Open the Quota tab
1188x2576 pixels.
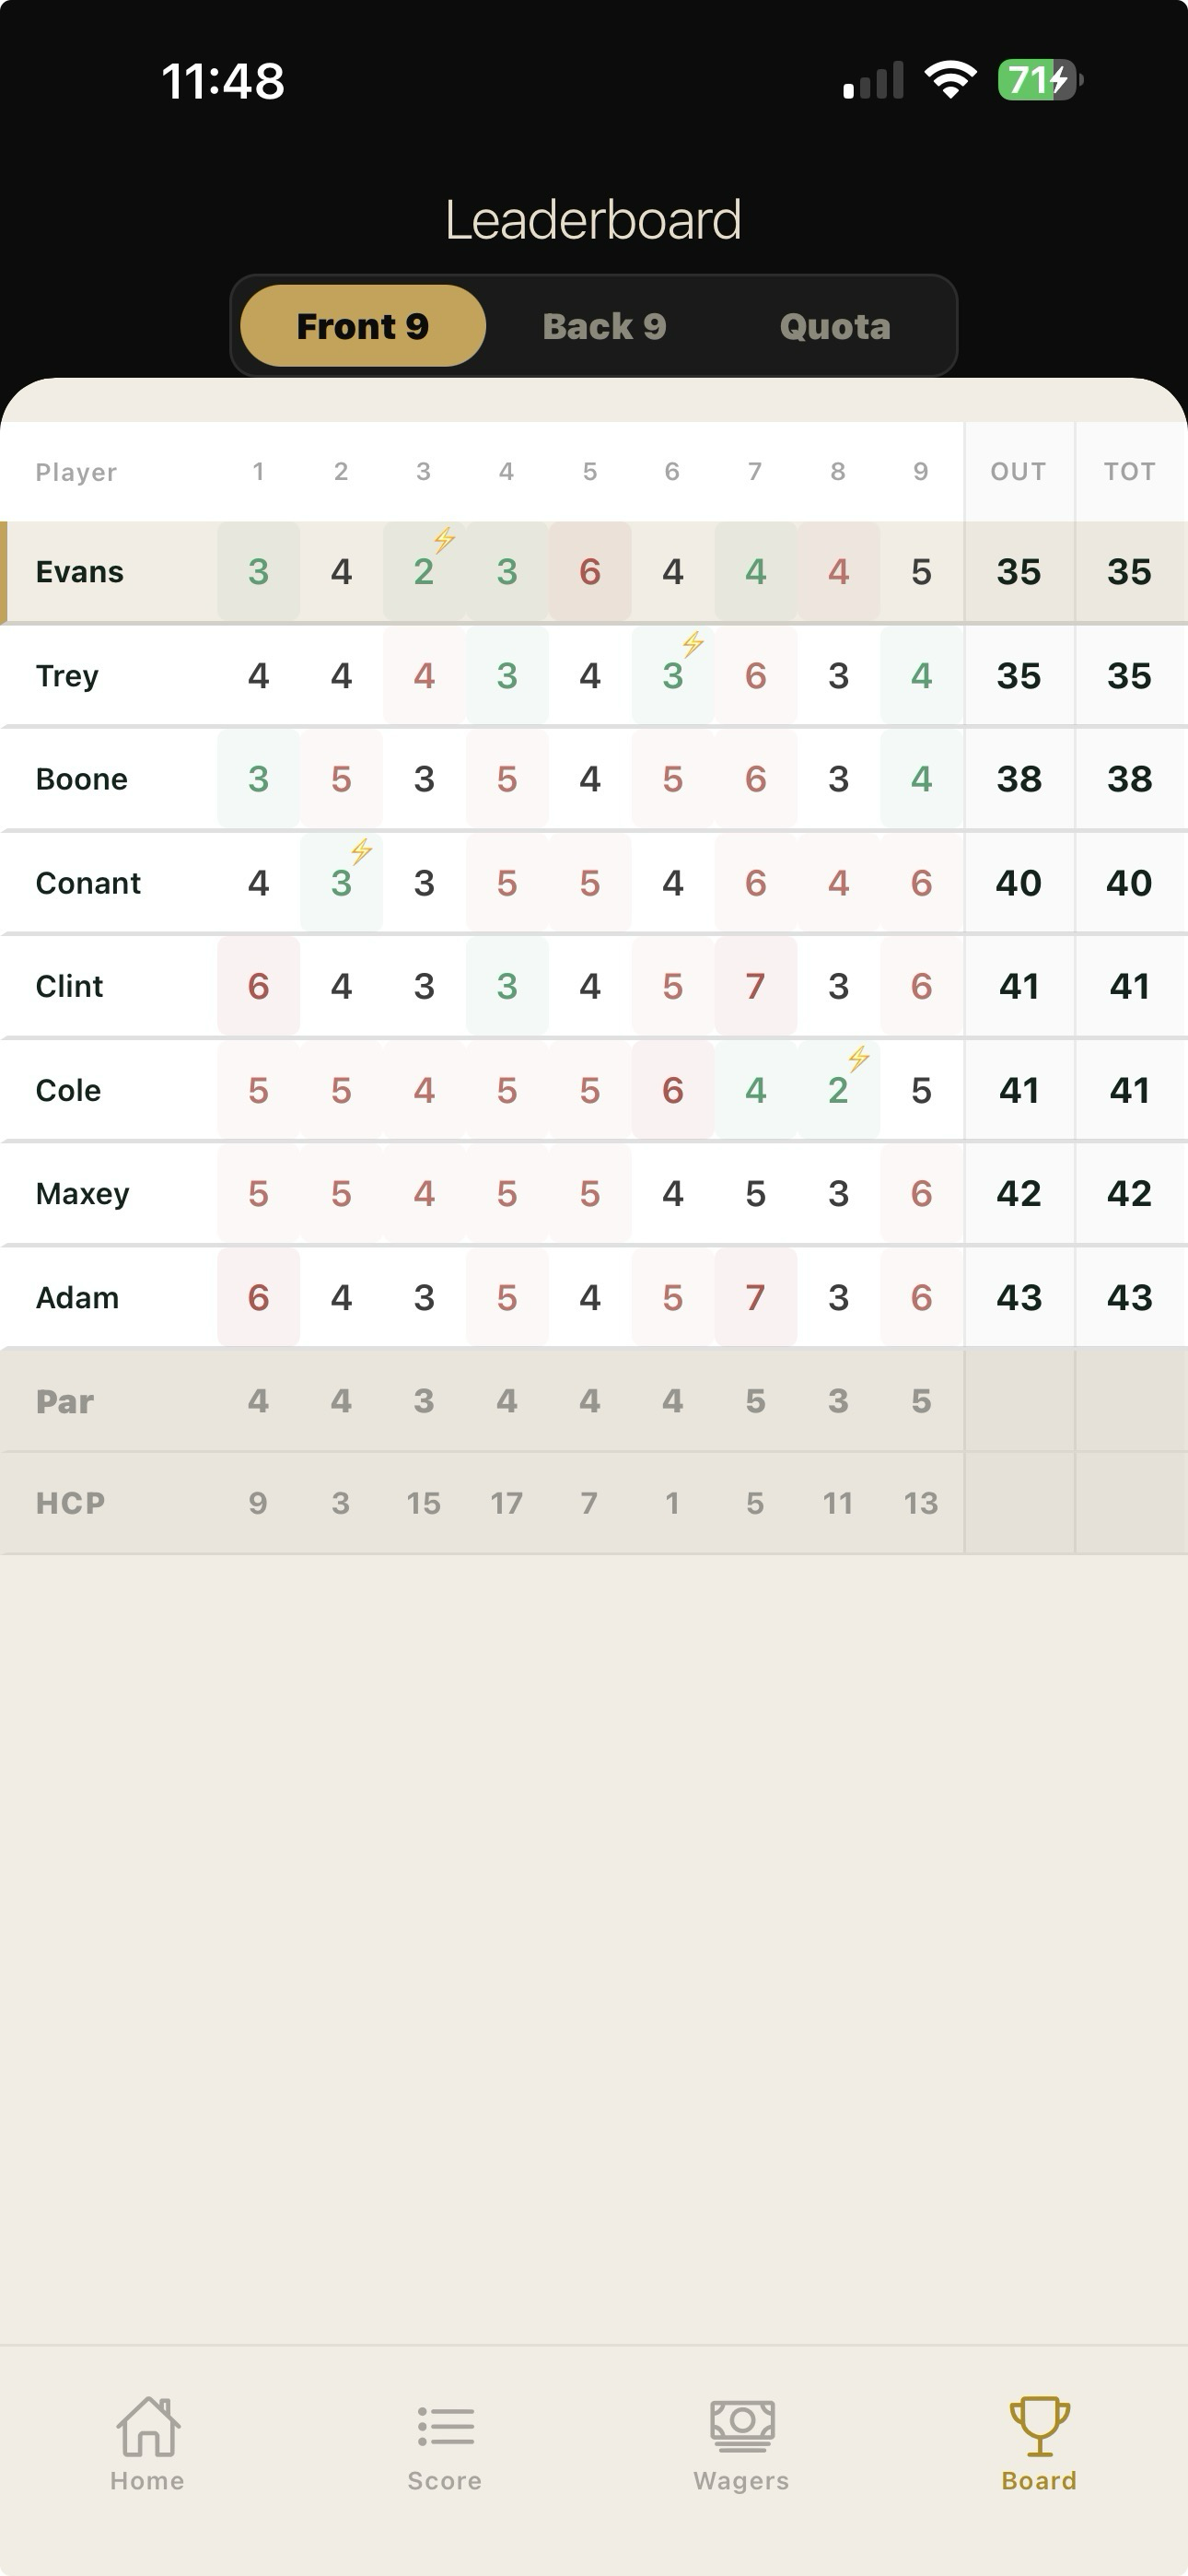pos(836,325)
